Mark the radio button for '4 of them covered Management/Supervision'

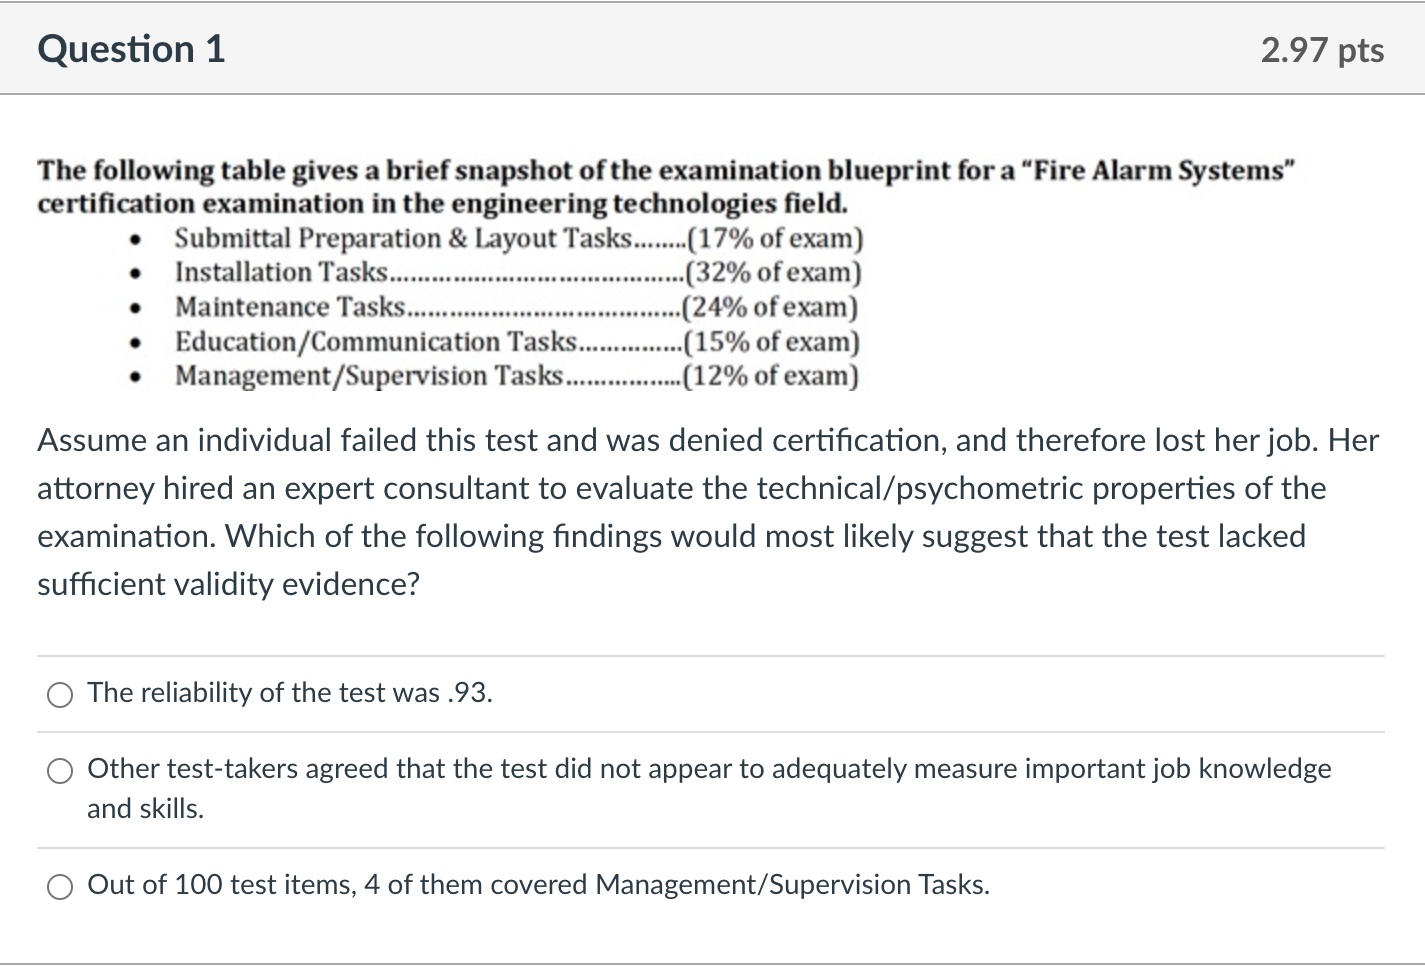[60, 887]
